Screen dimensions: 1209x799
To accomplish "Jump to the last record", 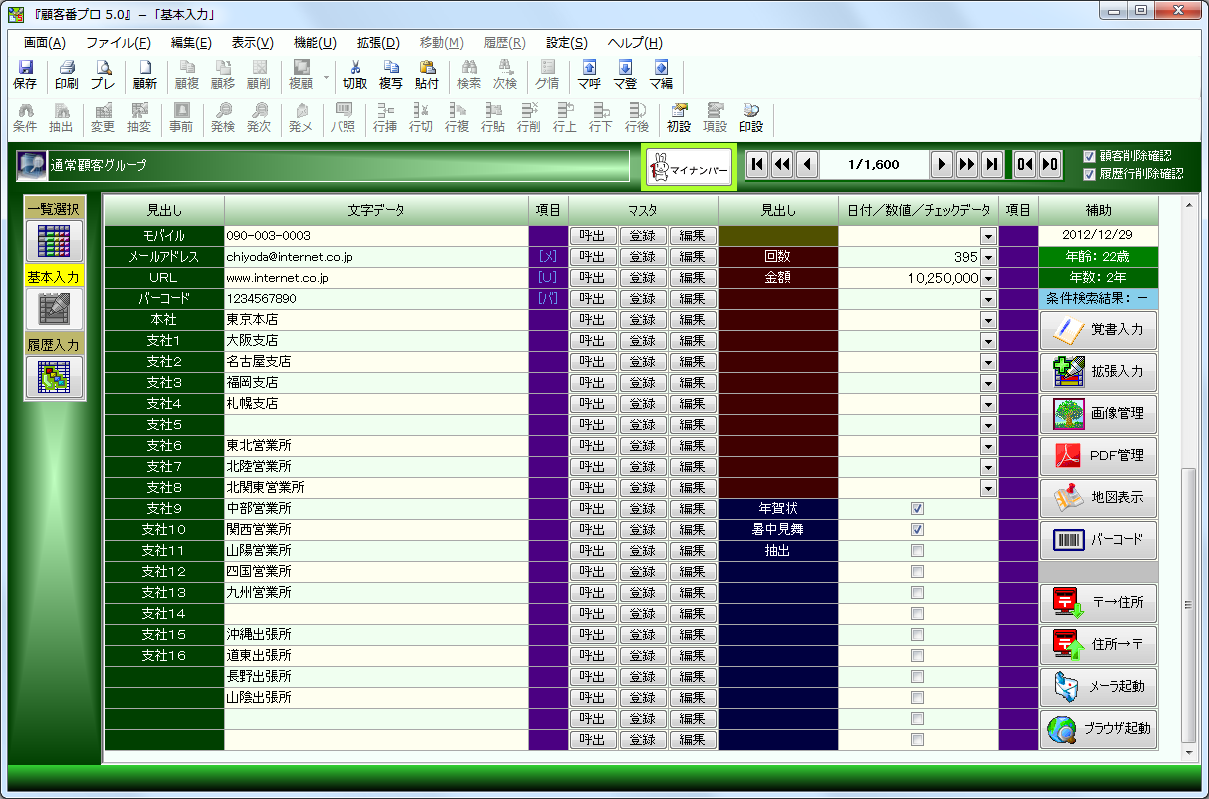I will click(x=991, y=165).
